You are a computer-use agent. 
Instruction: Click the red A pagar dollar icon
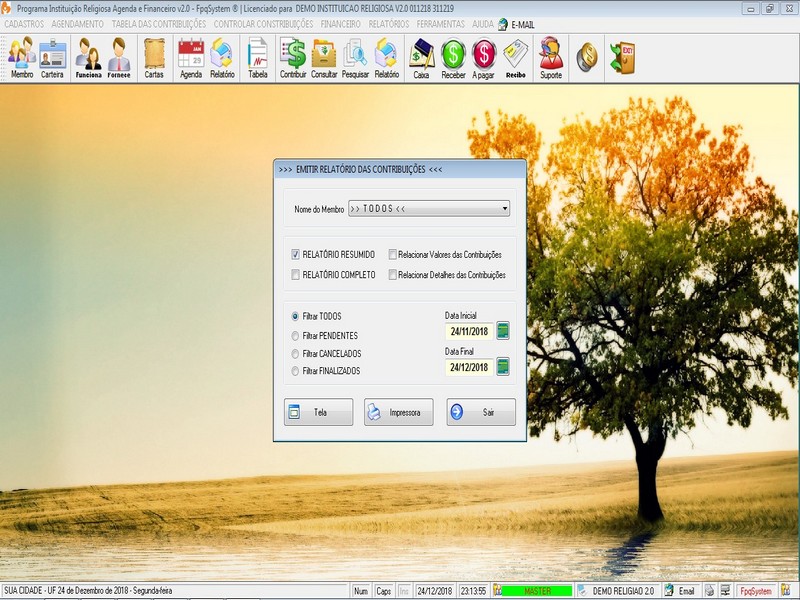484,58
